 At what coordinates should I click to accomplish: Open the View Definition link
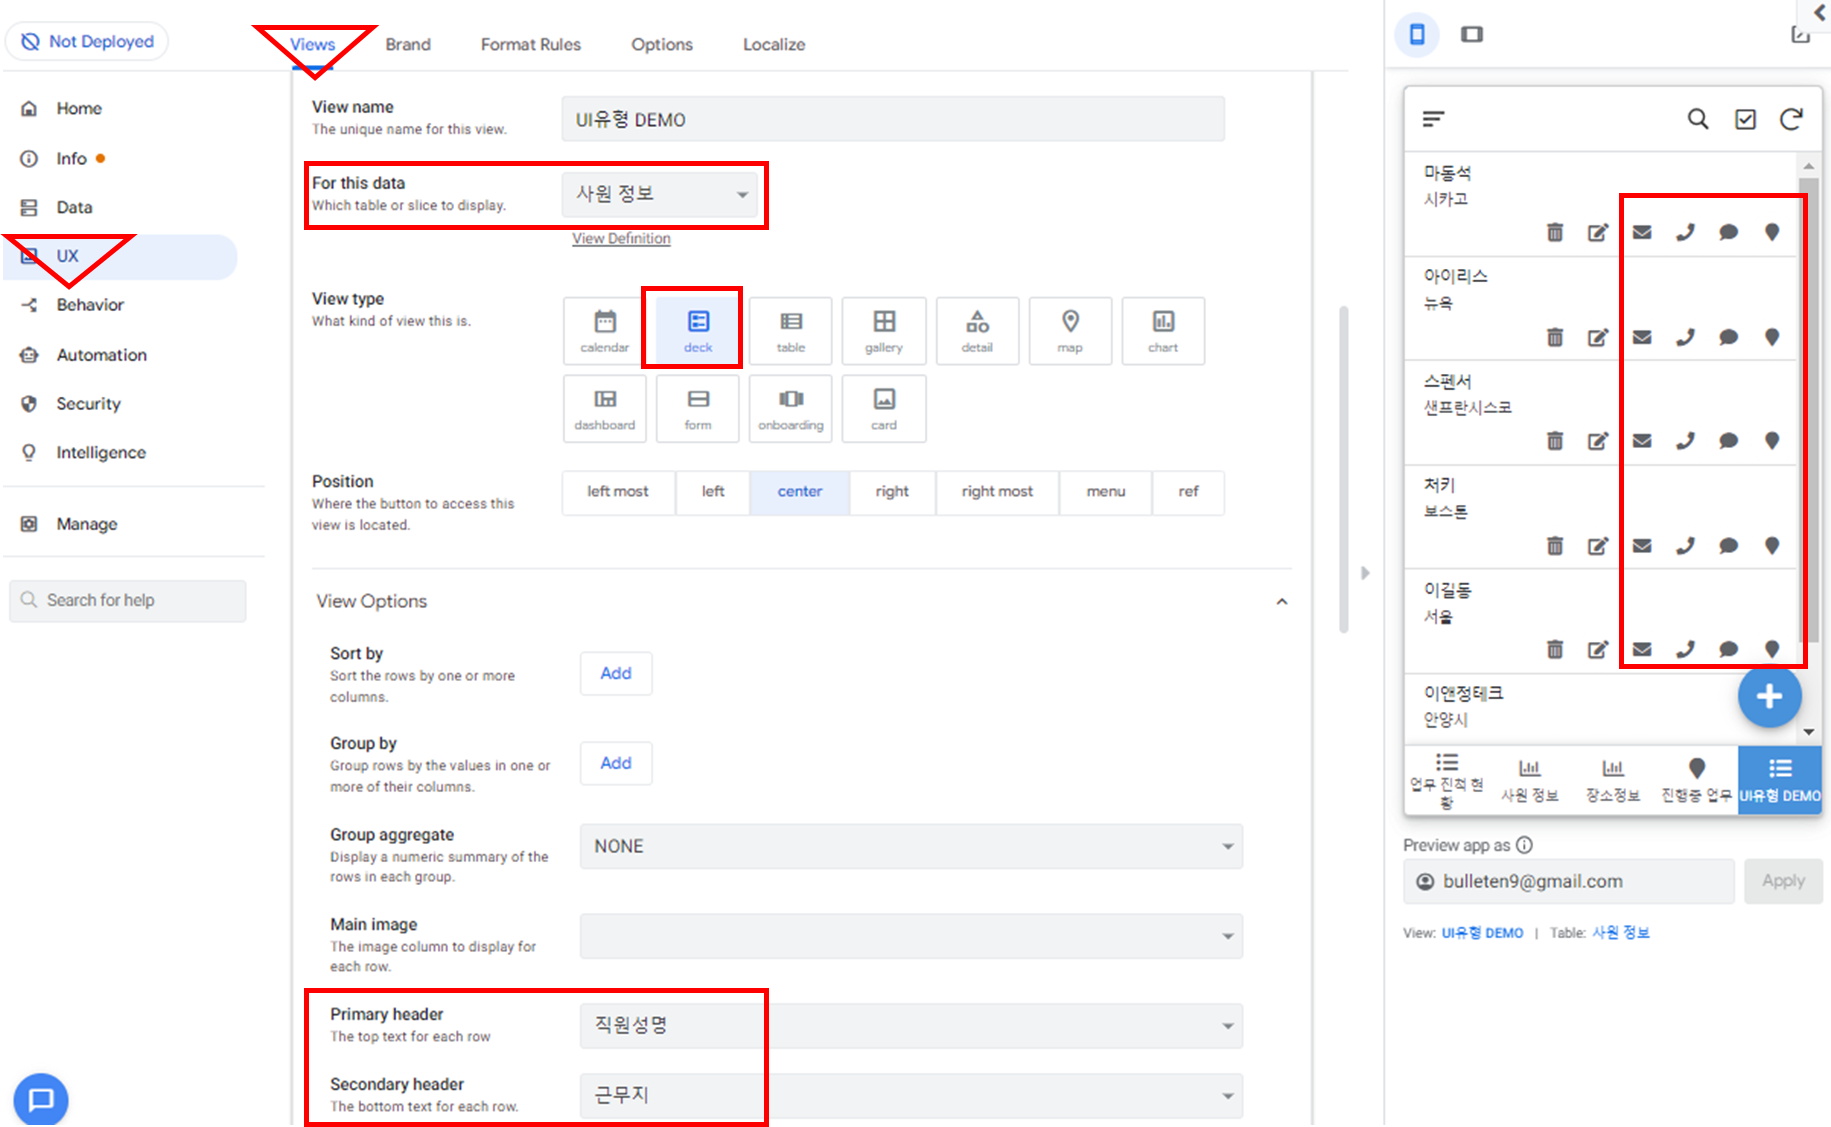pos(620,238)
